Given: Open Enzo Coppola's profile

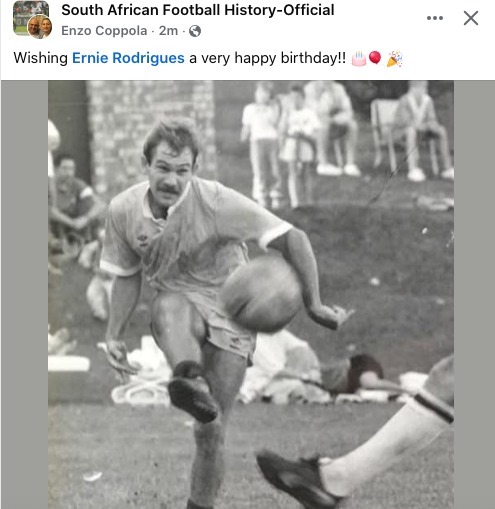Looking at the screenshot, I should click(x=104, y=31).
